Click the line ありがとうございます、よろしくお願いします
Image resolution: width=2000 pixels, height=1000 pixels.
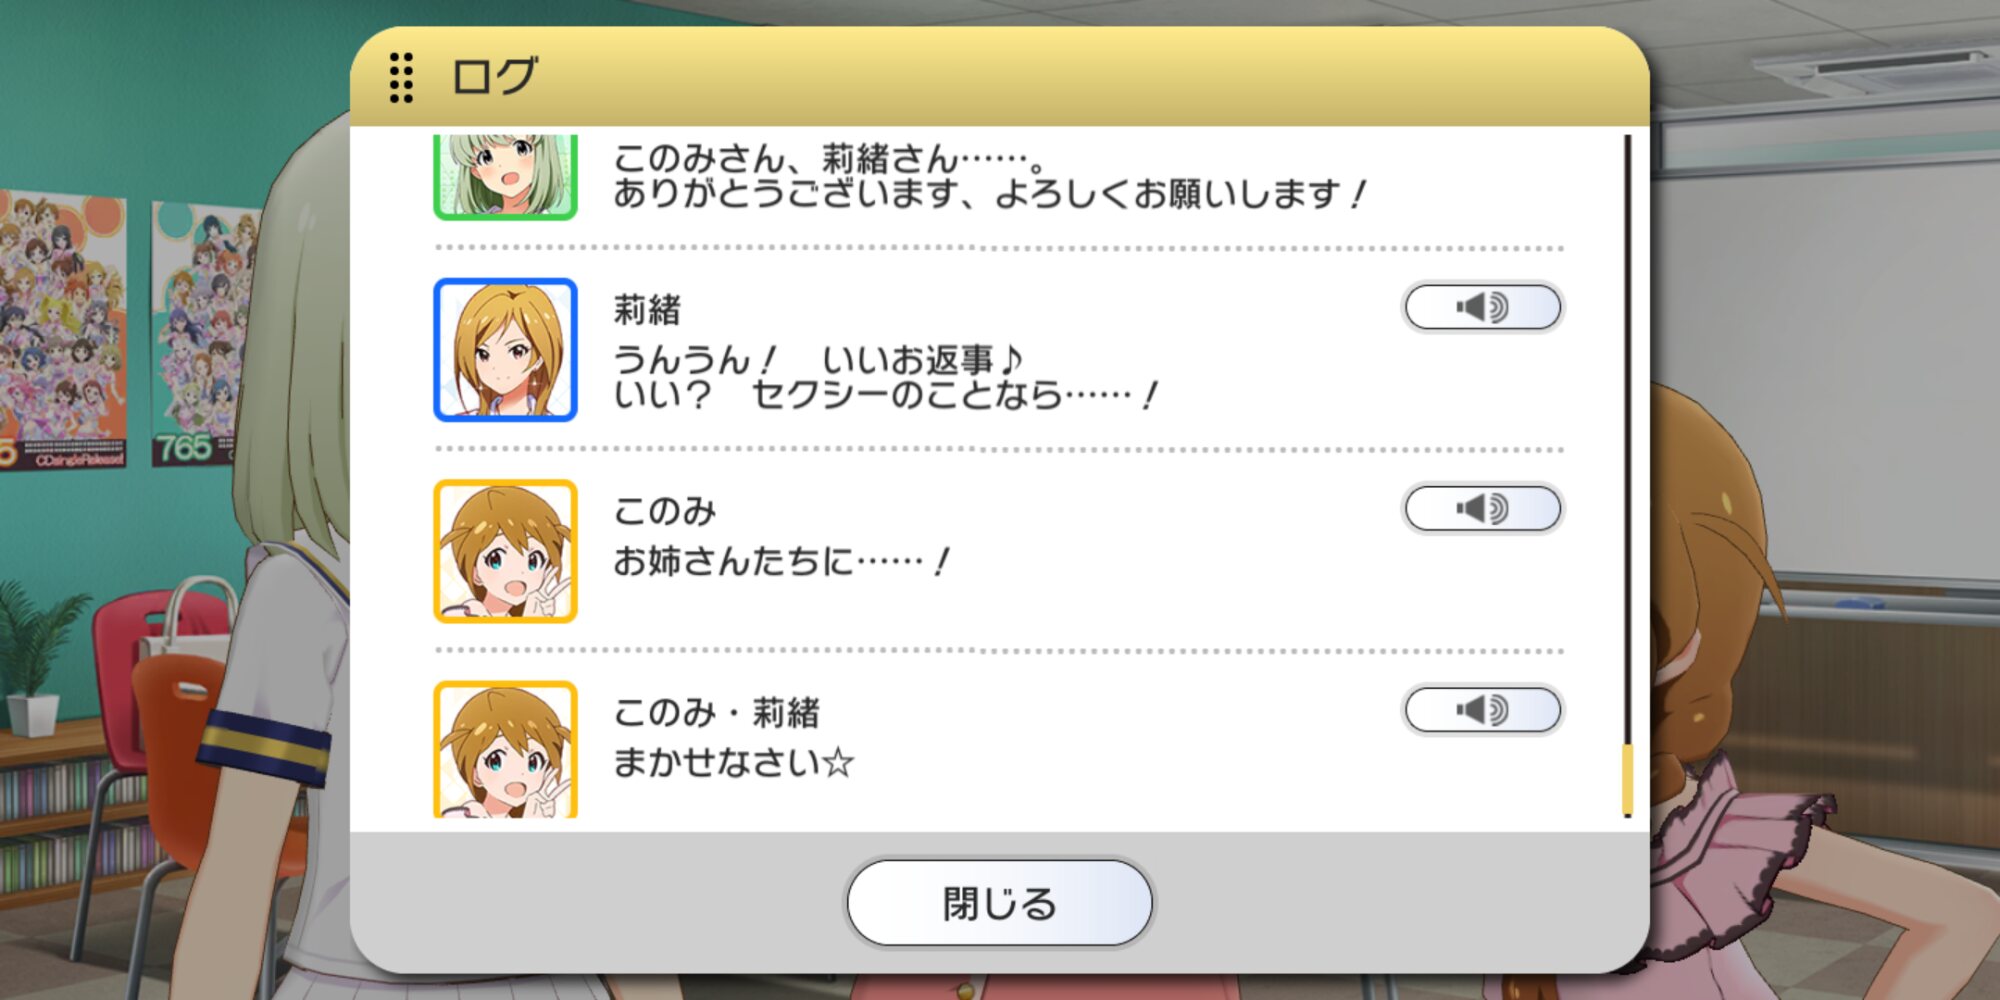click(990, 193)
